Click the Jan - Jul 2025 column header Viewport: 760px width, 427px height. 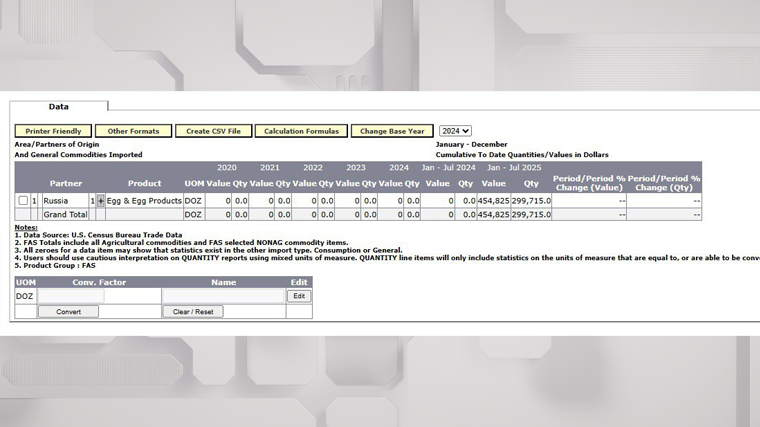click(514, 168)
